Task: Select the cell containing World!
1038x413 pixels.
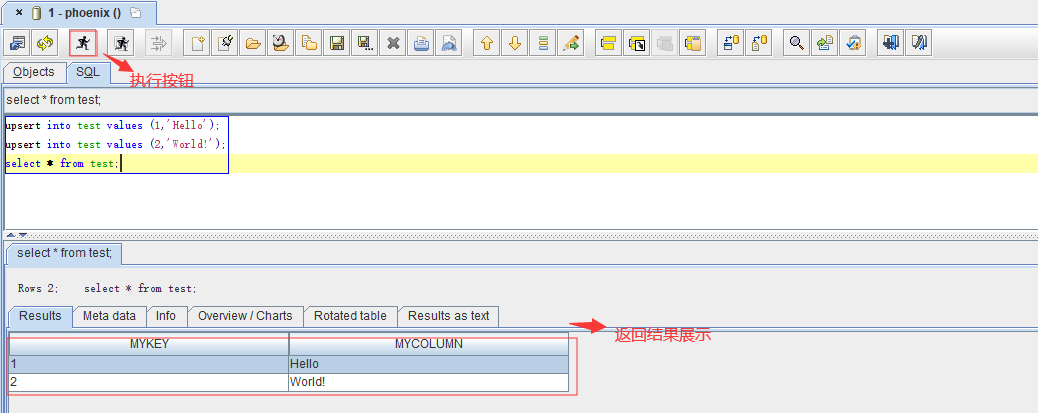Action: [x=429, y=382]
